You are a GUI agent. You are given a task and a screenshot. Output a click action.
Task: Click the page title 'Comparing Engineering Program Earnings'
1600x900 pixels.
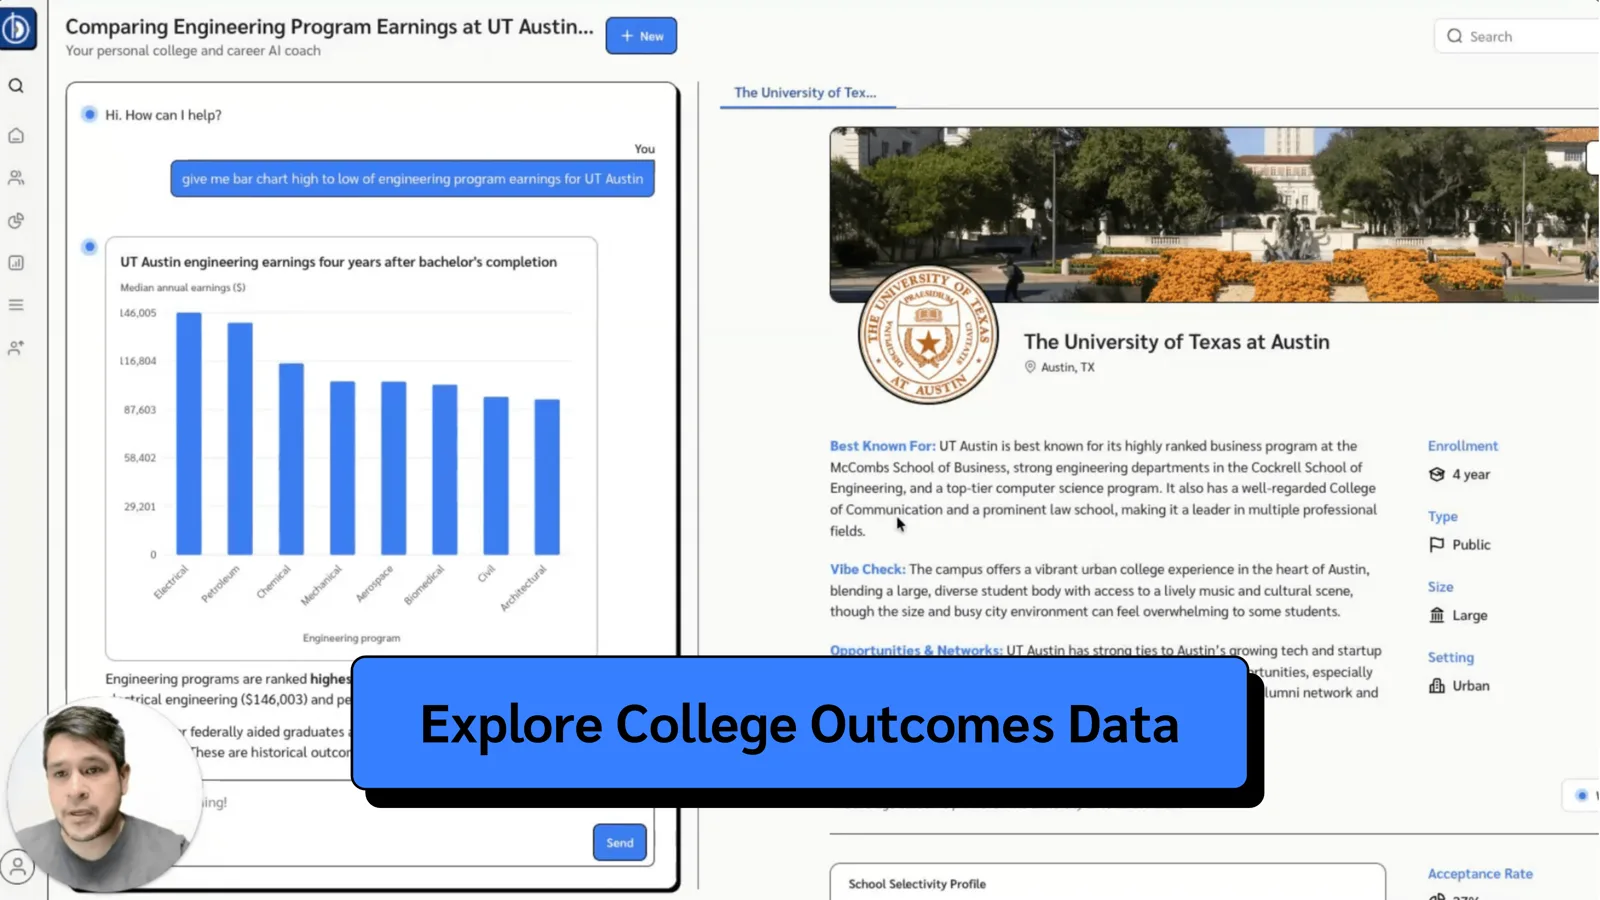[x=329, y=27]
